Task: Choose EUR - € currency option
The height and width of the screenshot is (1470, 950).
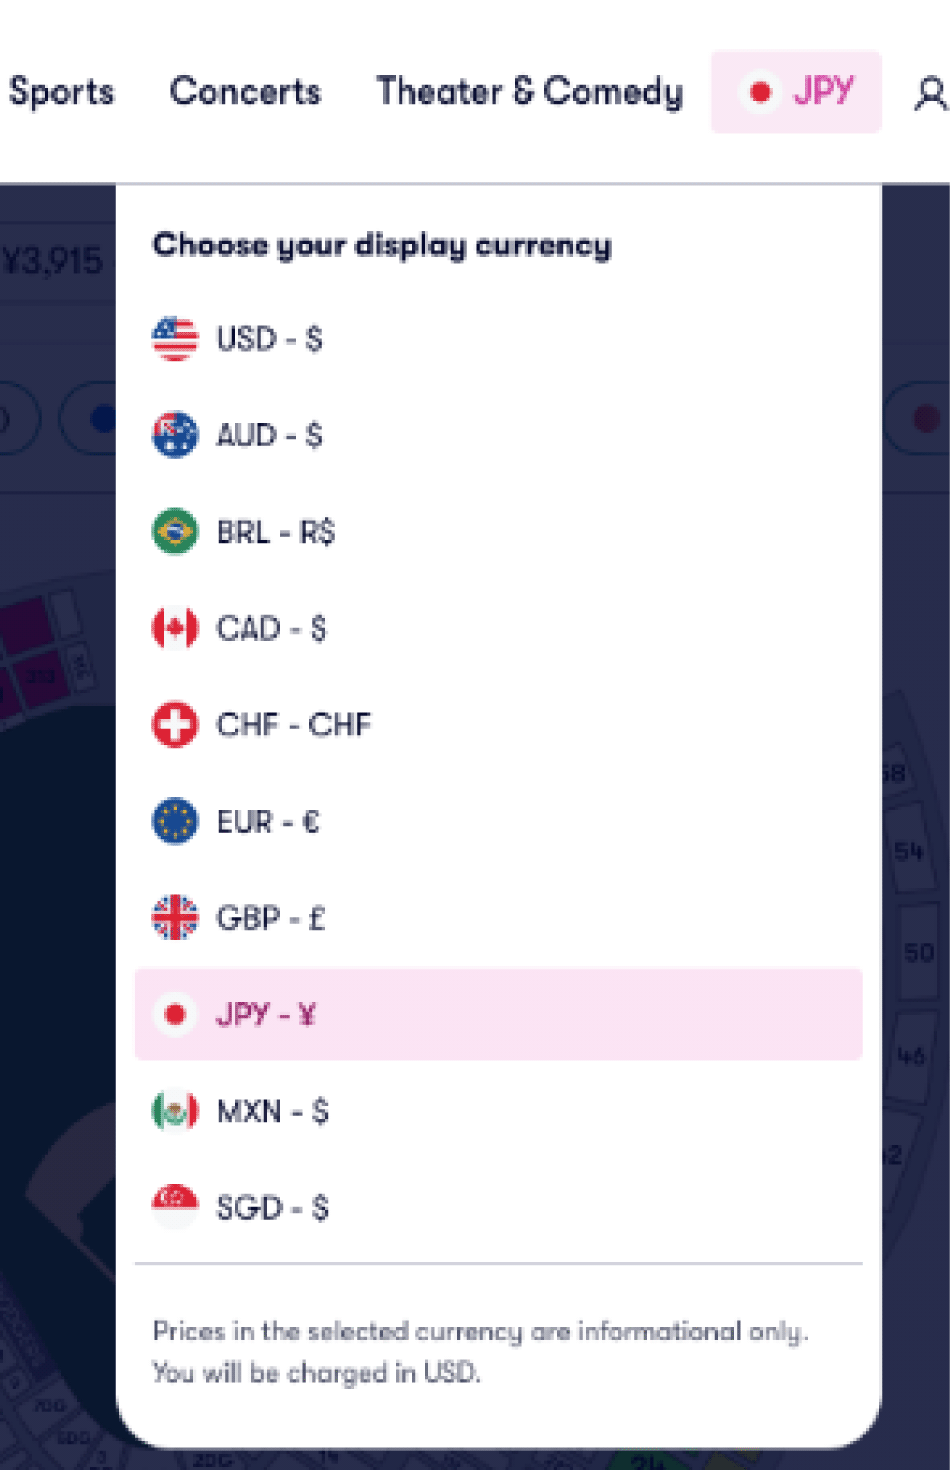Action: 498,821
